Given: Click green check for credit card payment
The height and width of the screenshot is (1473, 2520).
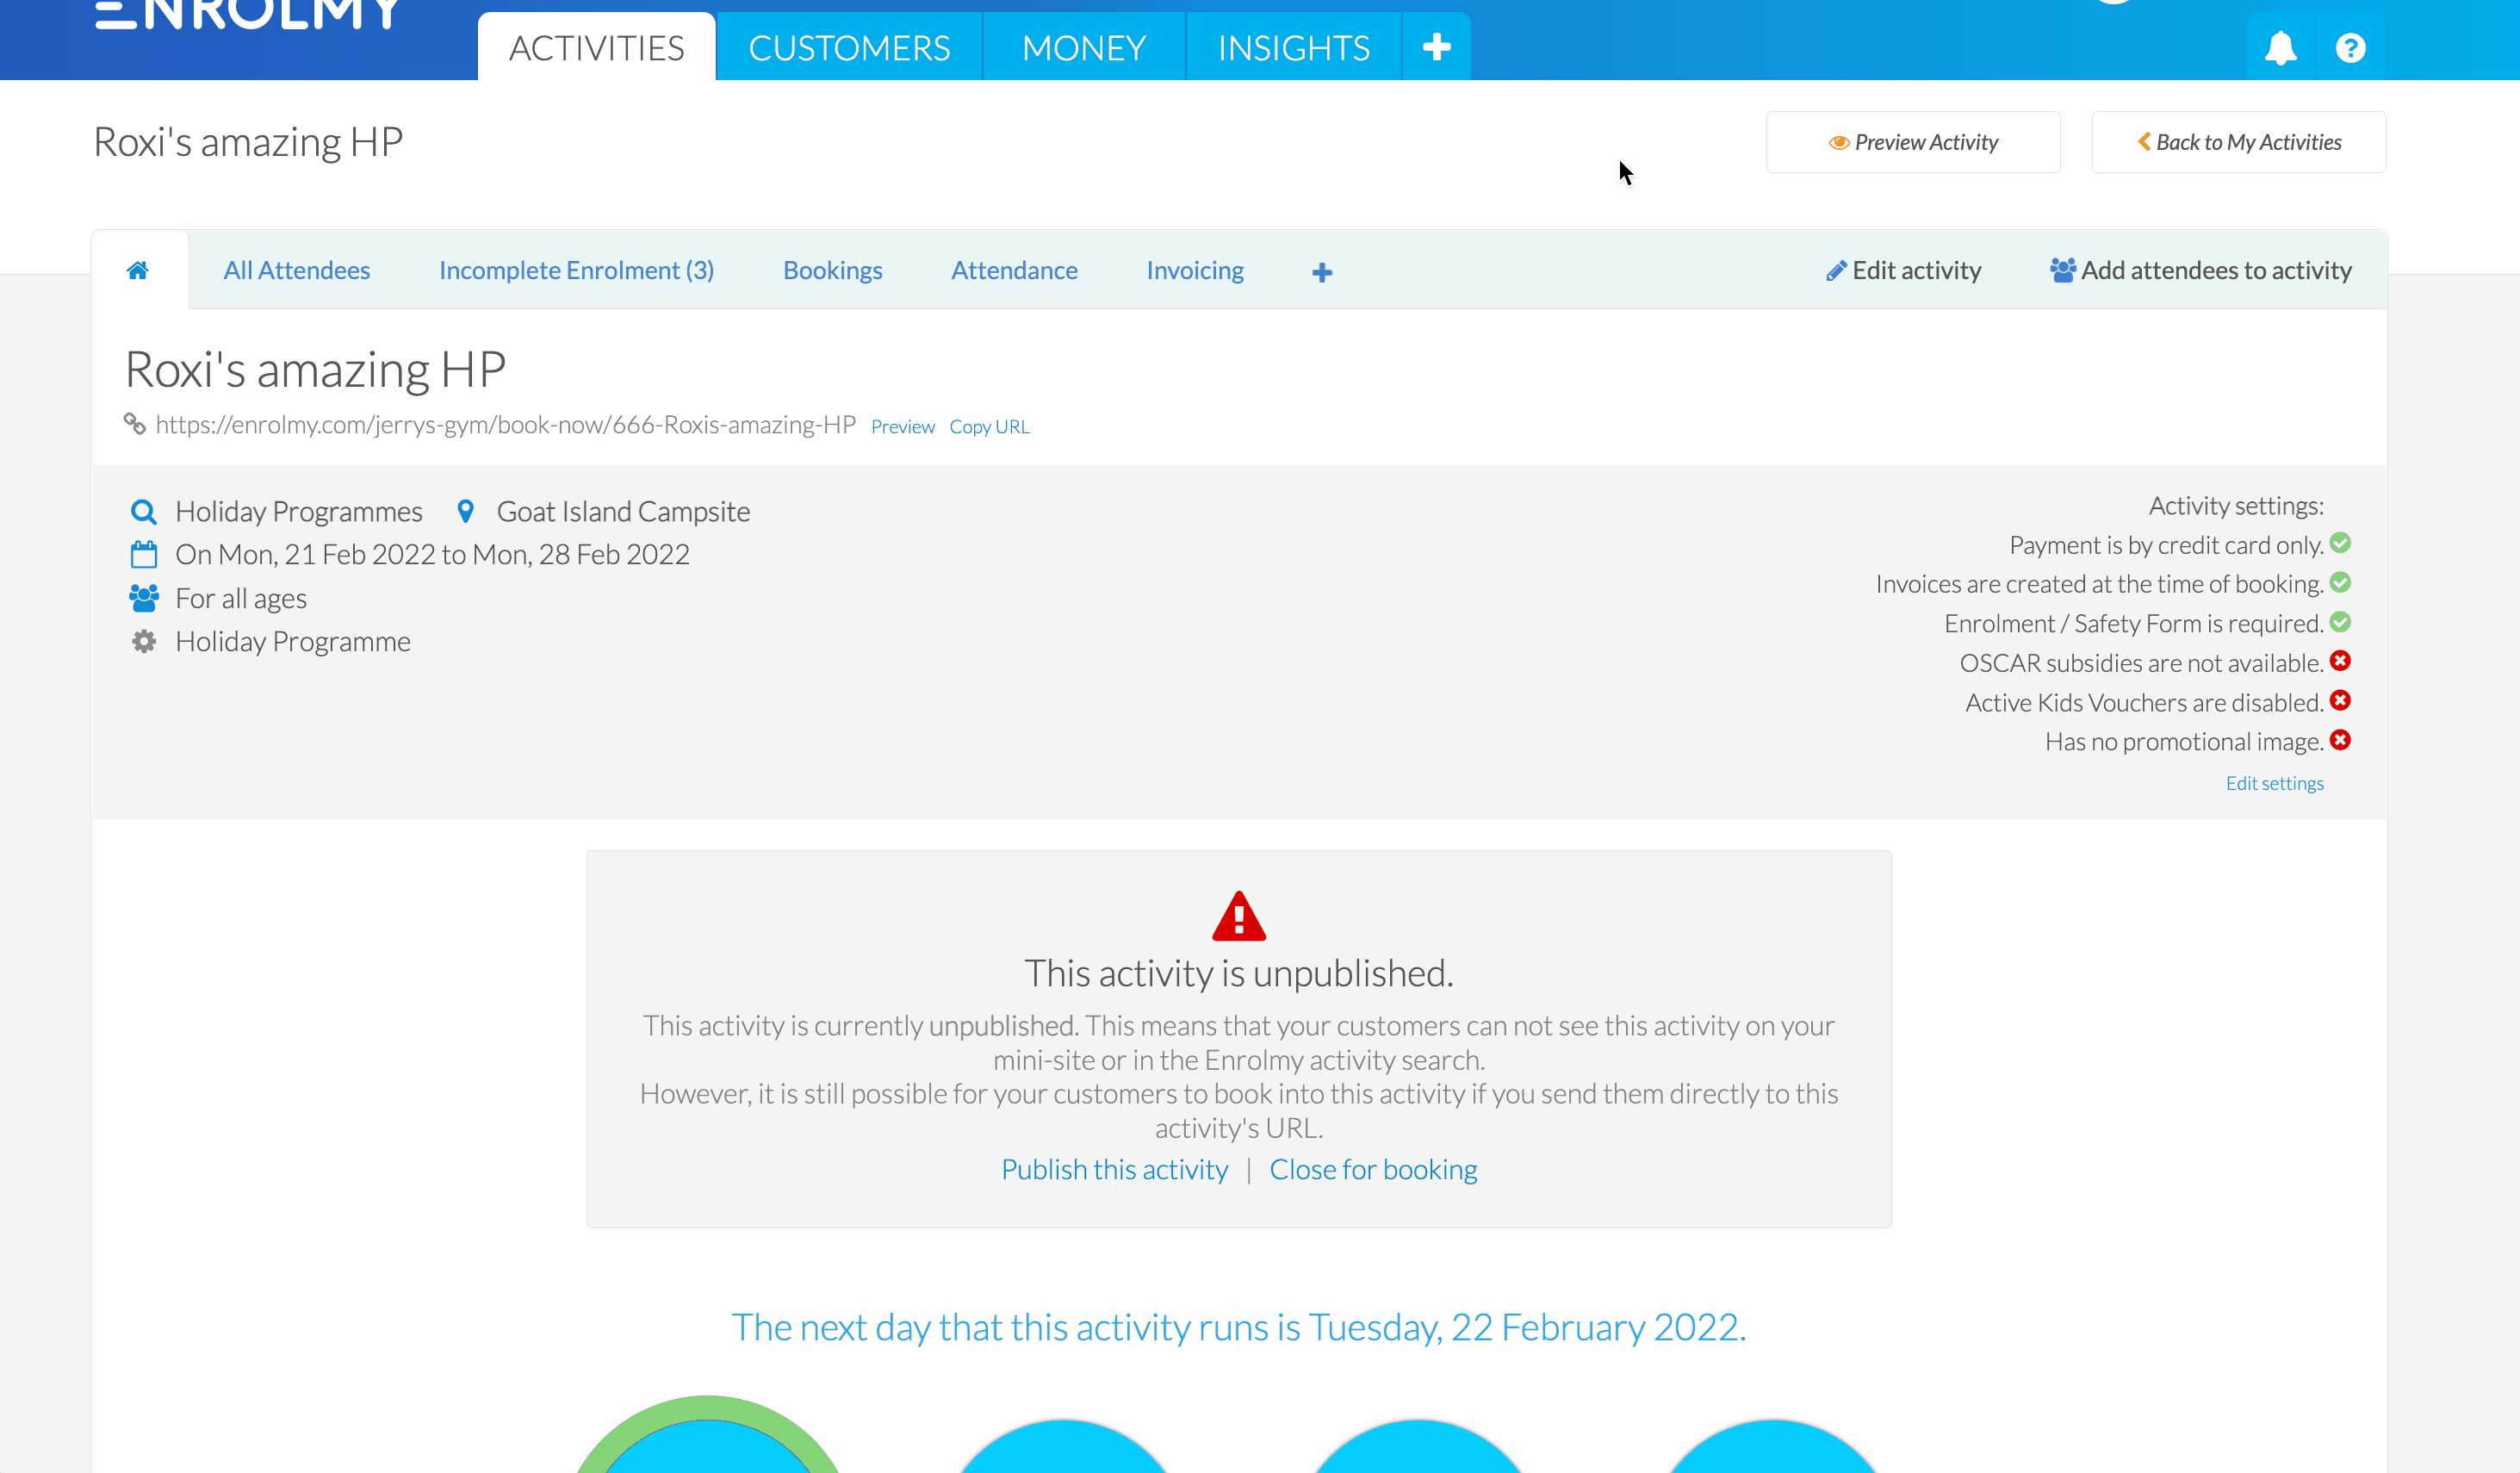Looking at the screenshot, I should point(2340,543).
